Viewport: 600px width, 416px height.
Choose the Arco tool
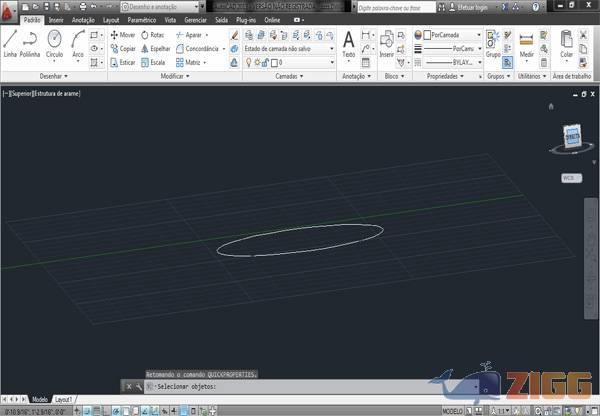77,44
